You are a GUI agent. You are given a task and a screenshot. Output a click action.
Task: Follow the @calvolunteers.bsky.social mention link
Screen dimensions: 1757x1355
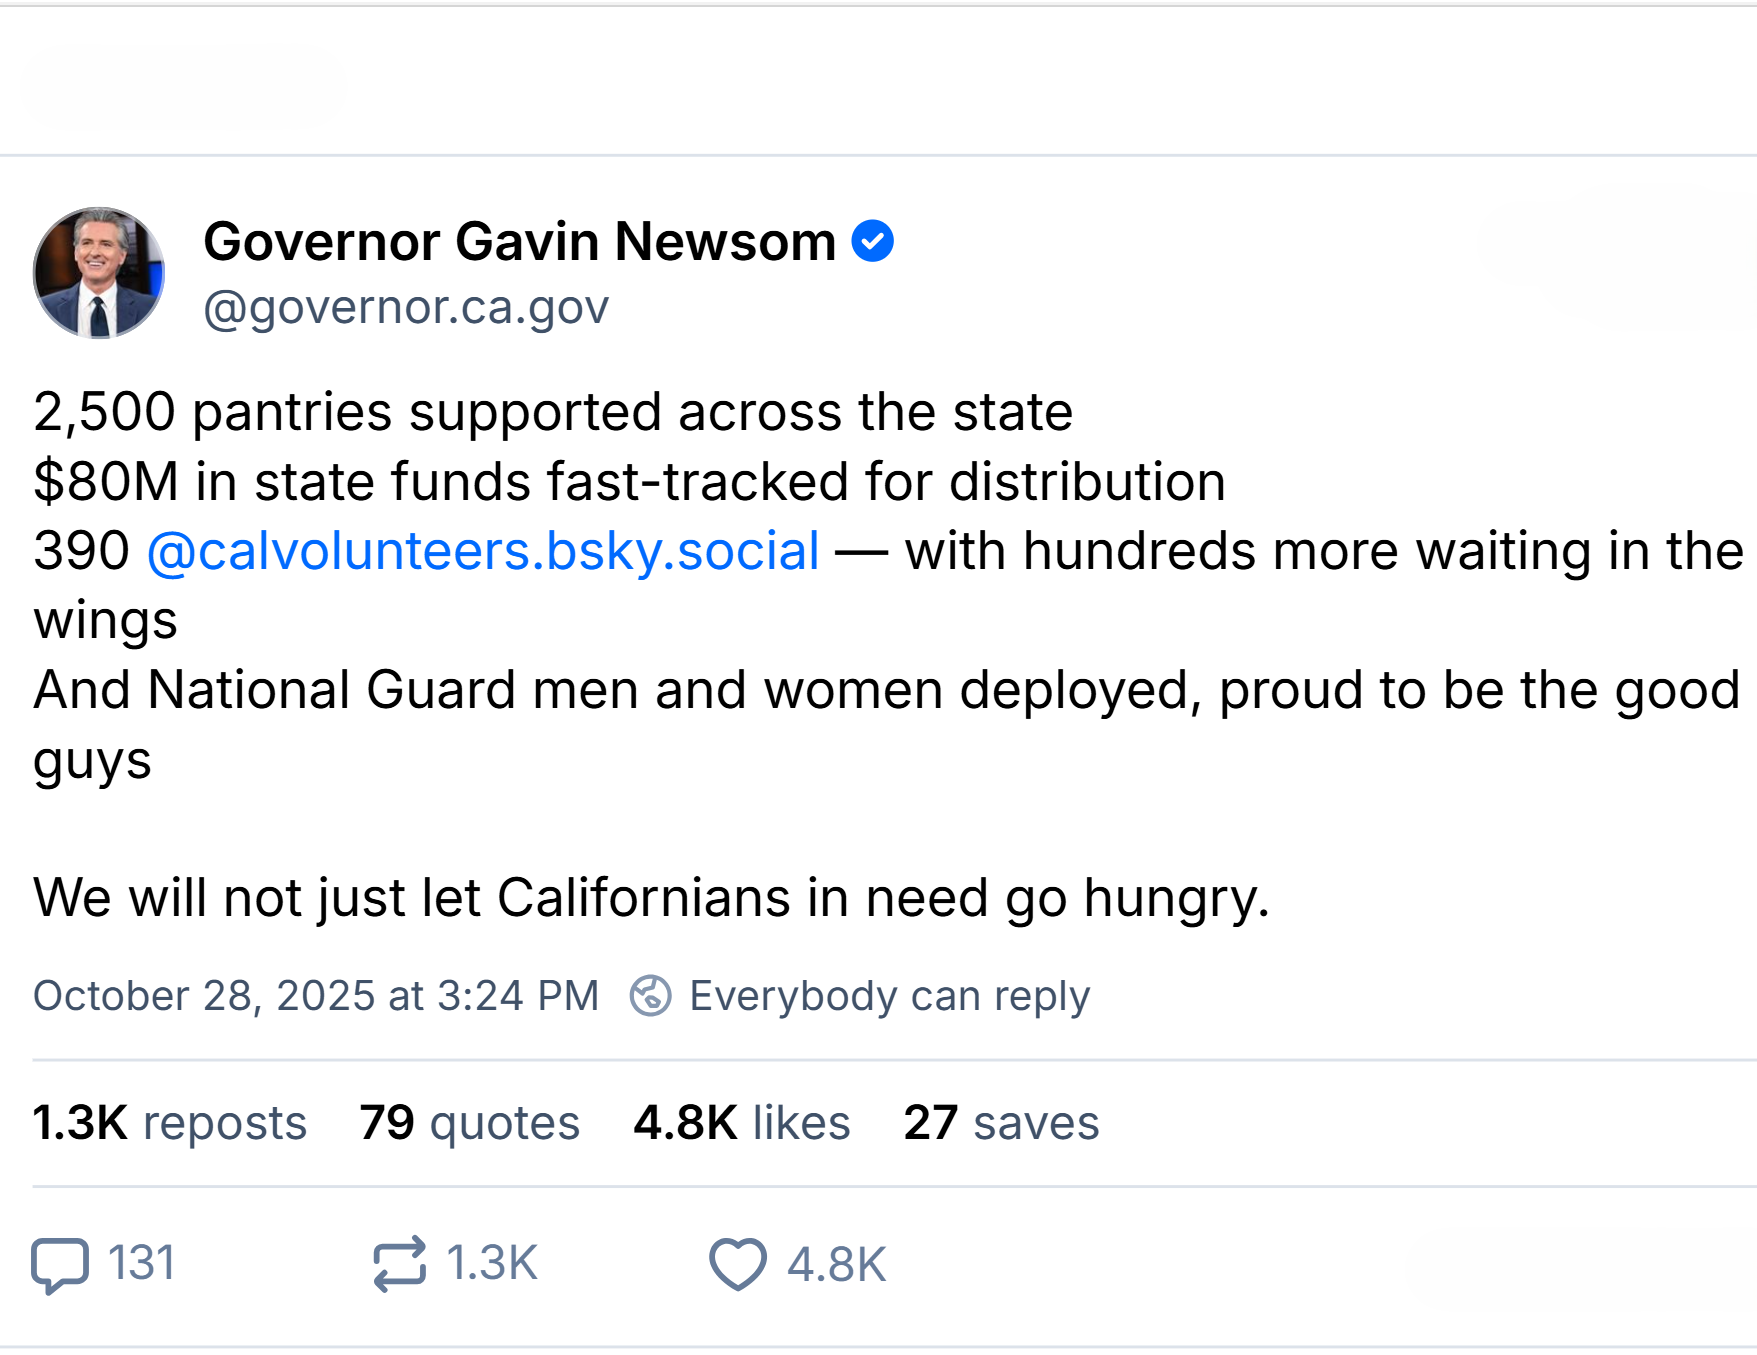point(483,551)
